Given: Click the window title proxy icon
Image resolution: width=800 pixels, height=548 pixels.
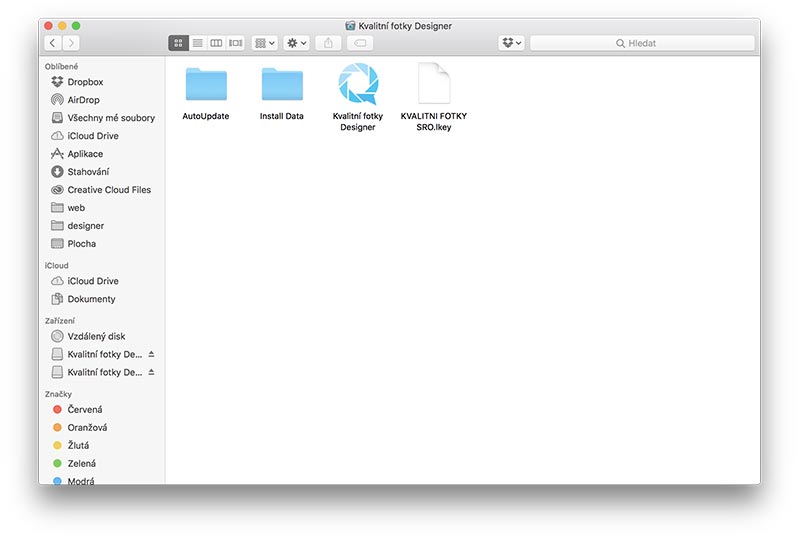Looking at the screenshot, I should coord(350,26).
